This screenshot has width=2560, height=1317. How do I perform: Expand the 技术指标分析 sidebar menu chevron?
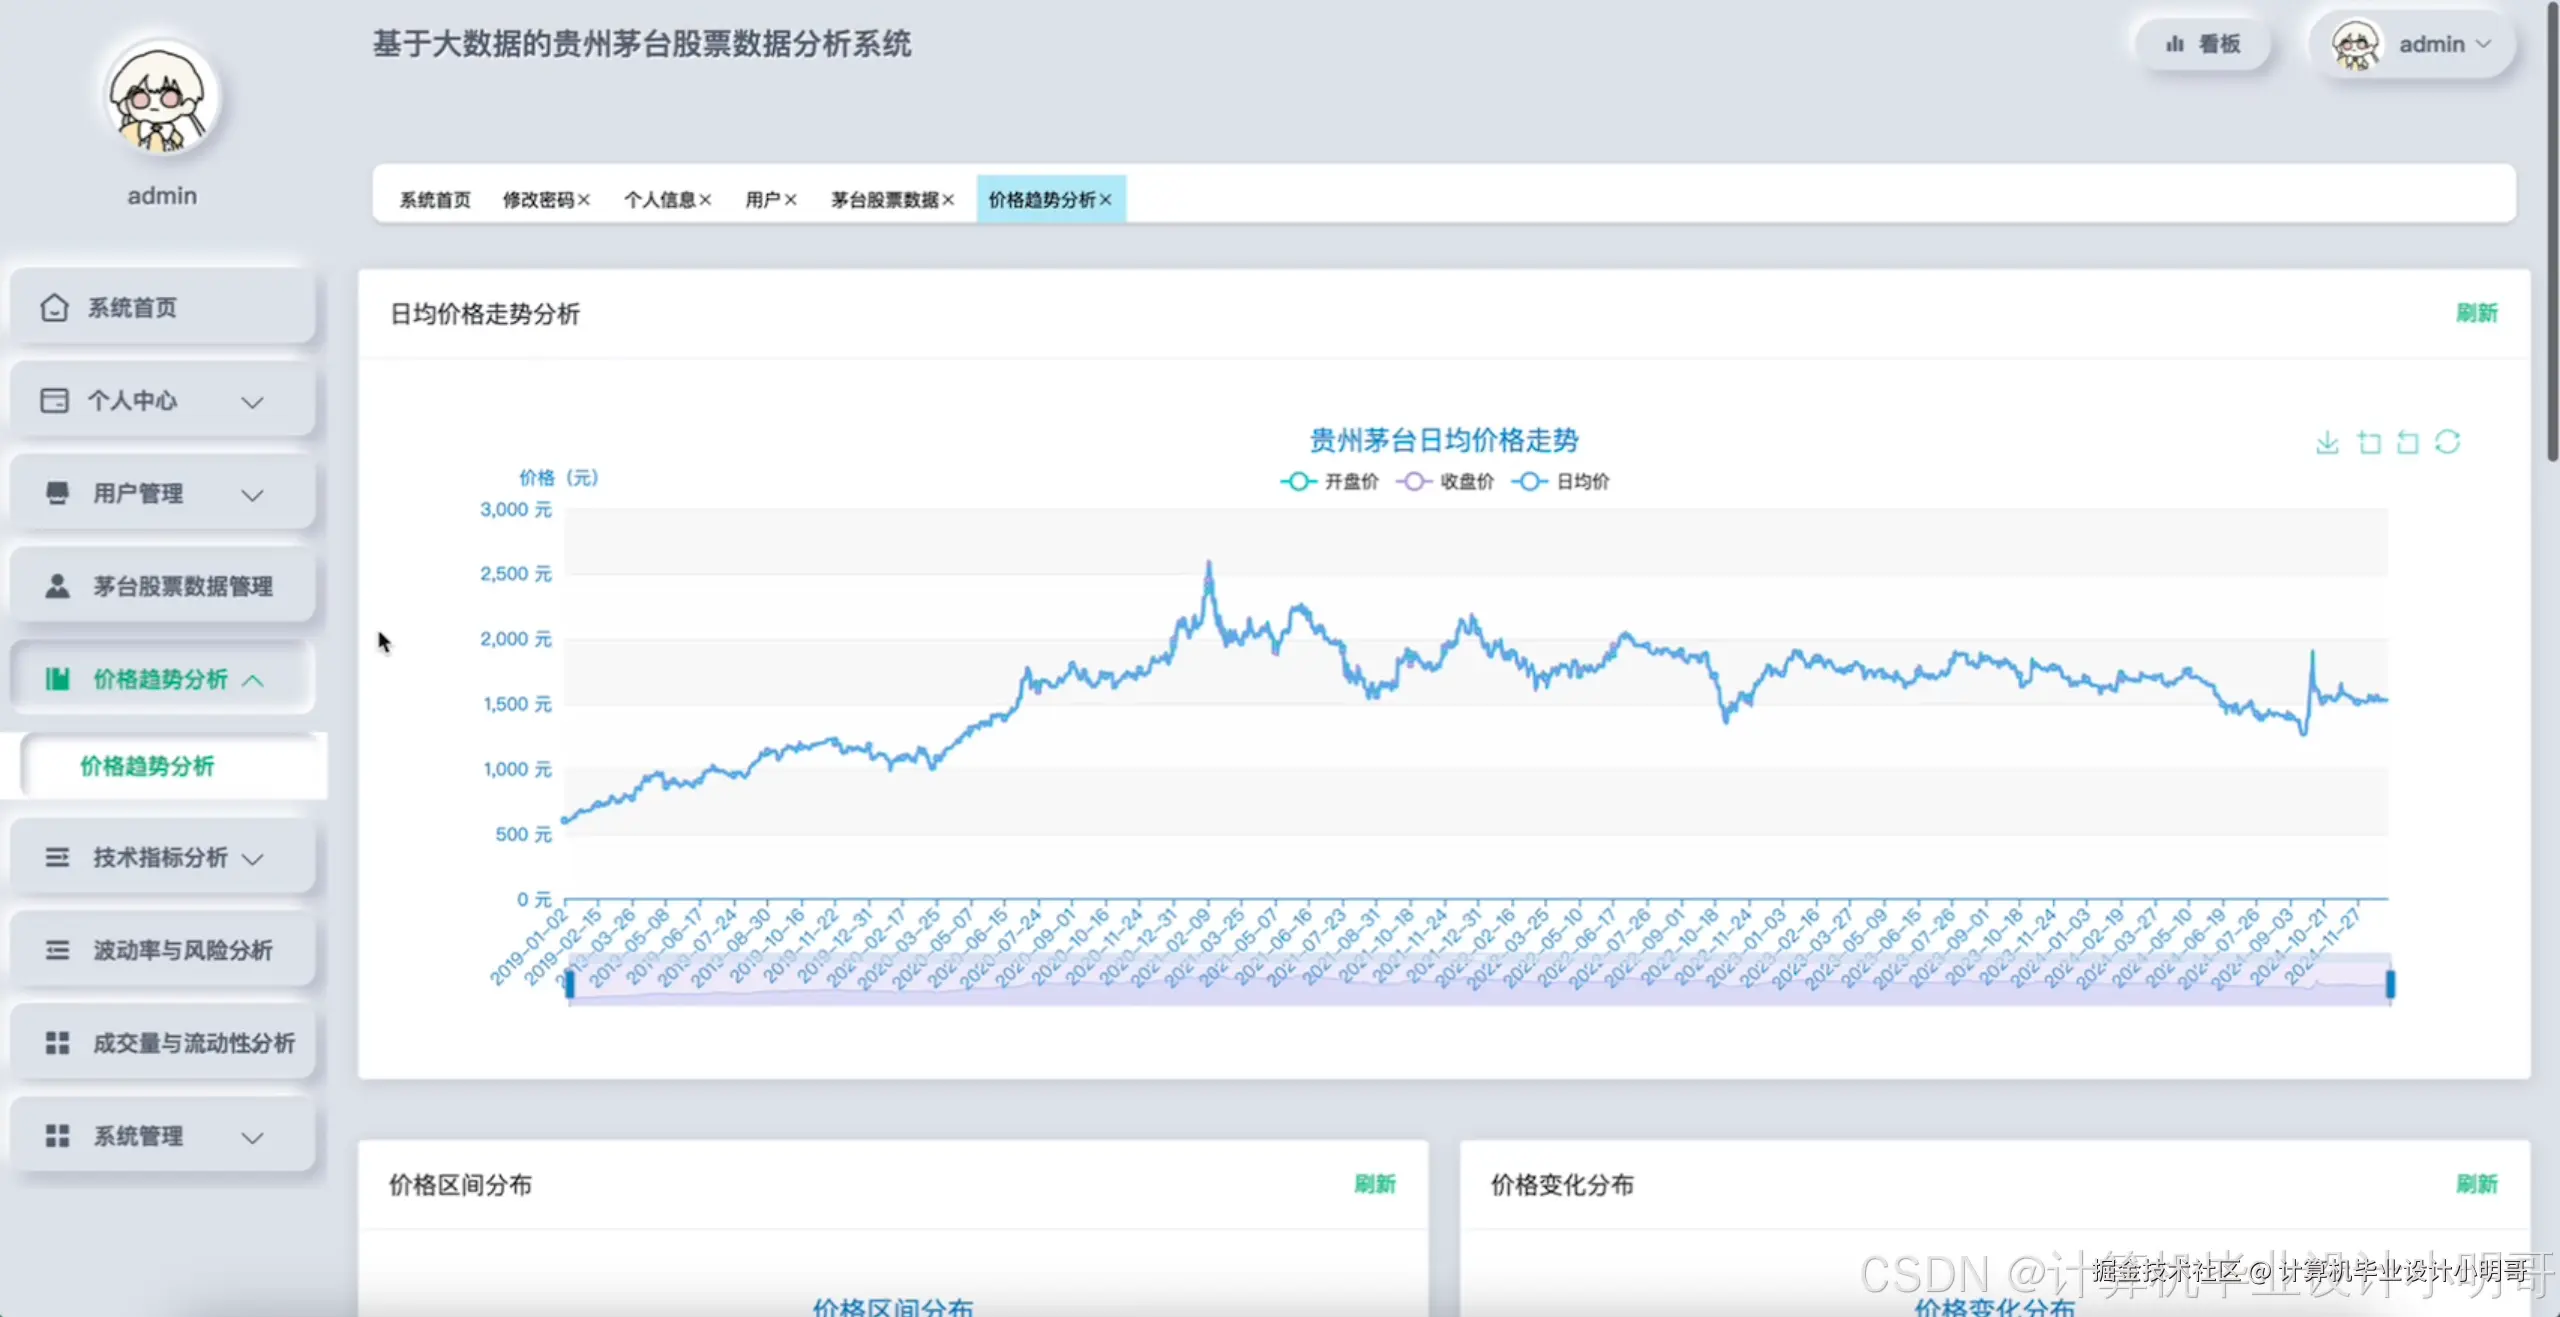(x=252, y=859)
